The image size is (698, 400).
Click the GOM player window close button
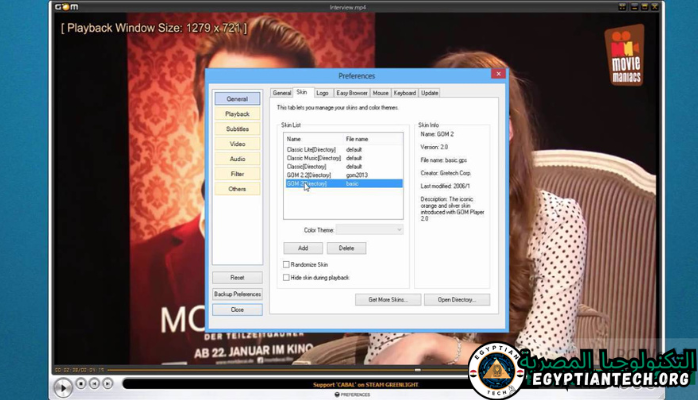(655, 7)
